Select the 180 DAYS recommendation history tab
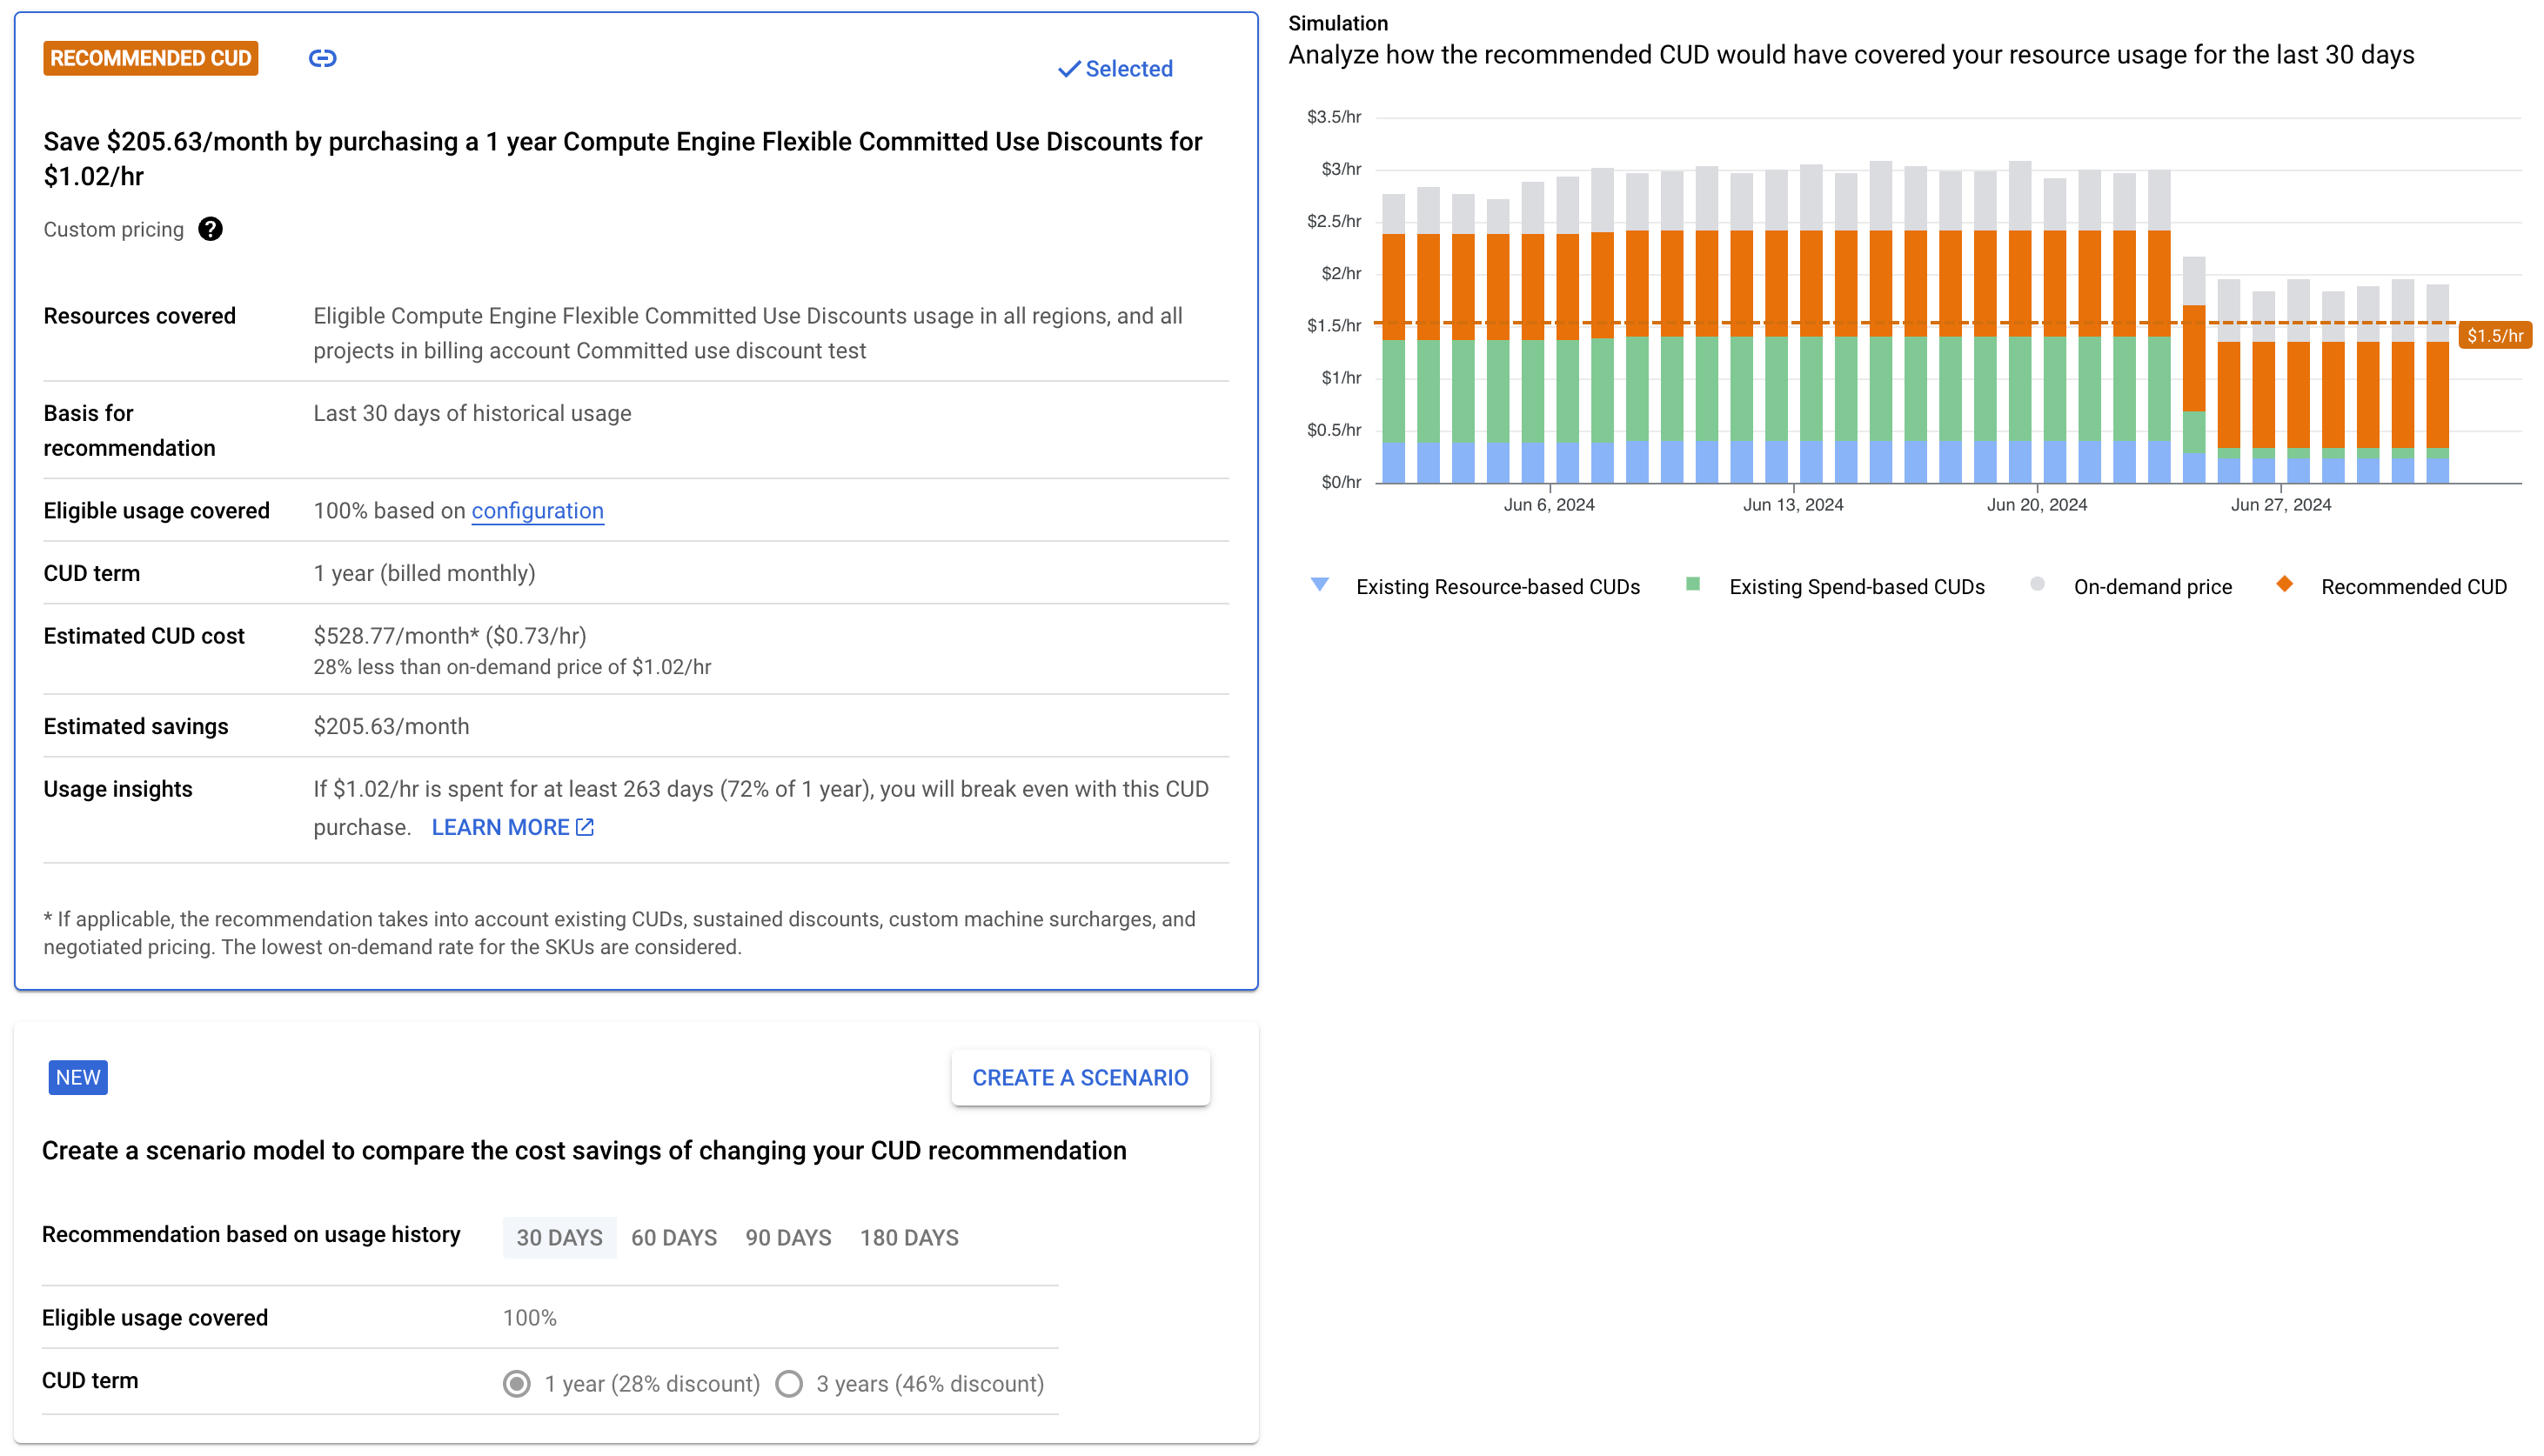2544x1456 pixels. pos(908,1238)
